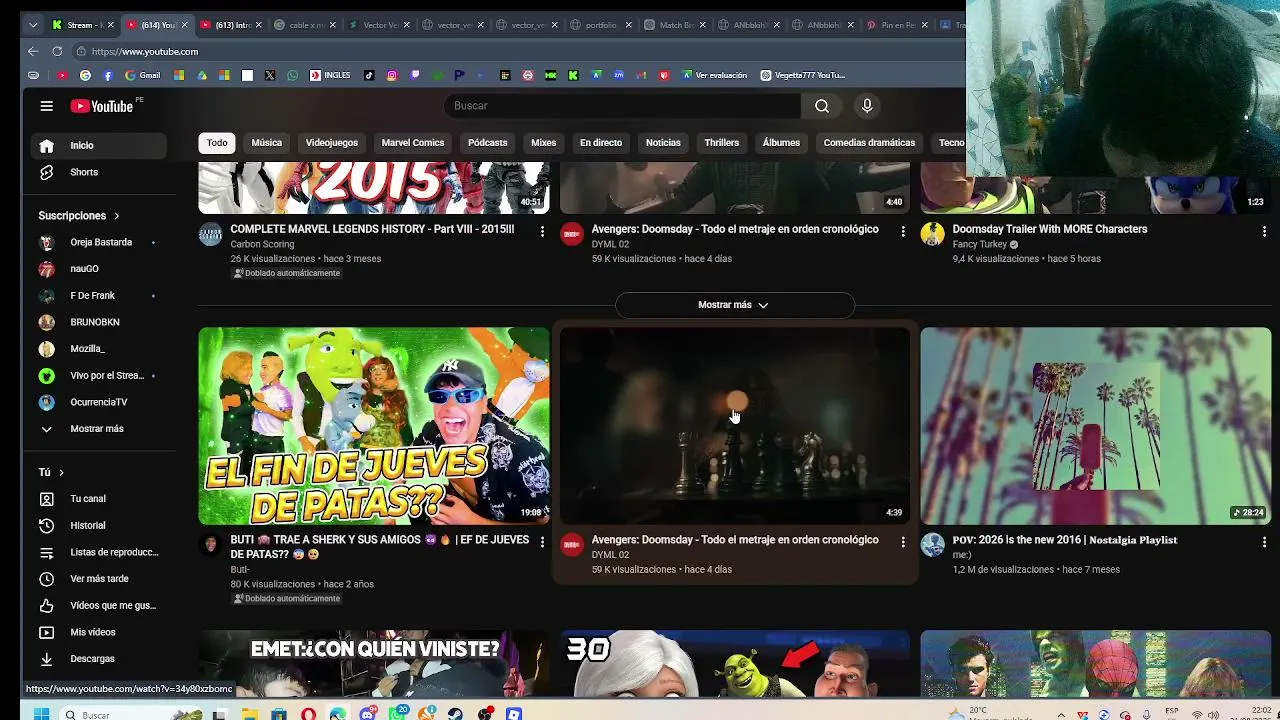Open Listas de reproducción in the sidebar
Screen dimensions: 1280x720
(x=98, y=552)
